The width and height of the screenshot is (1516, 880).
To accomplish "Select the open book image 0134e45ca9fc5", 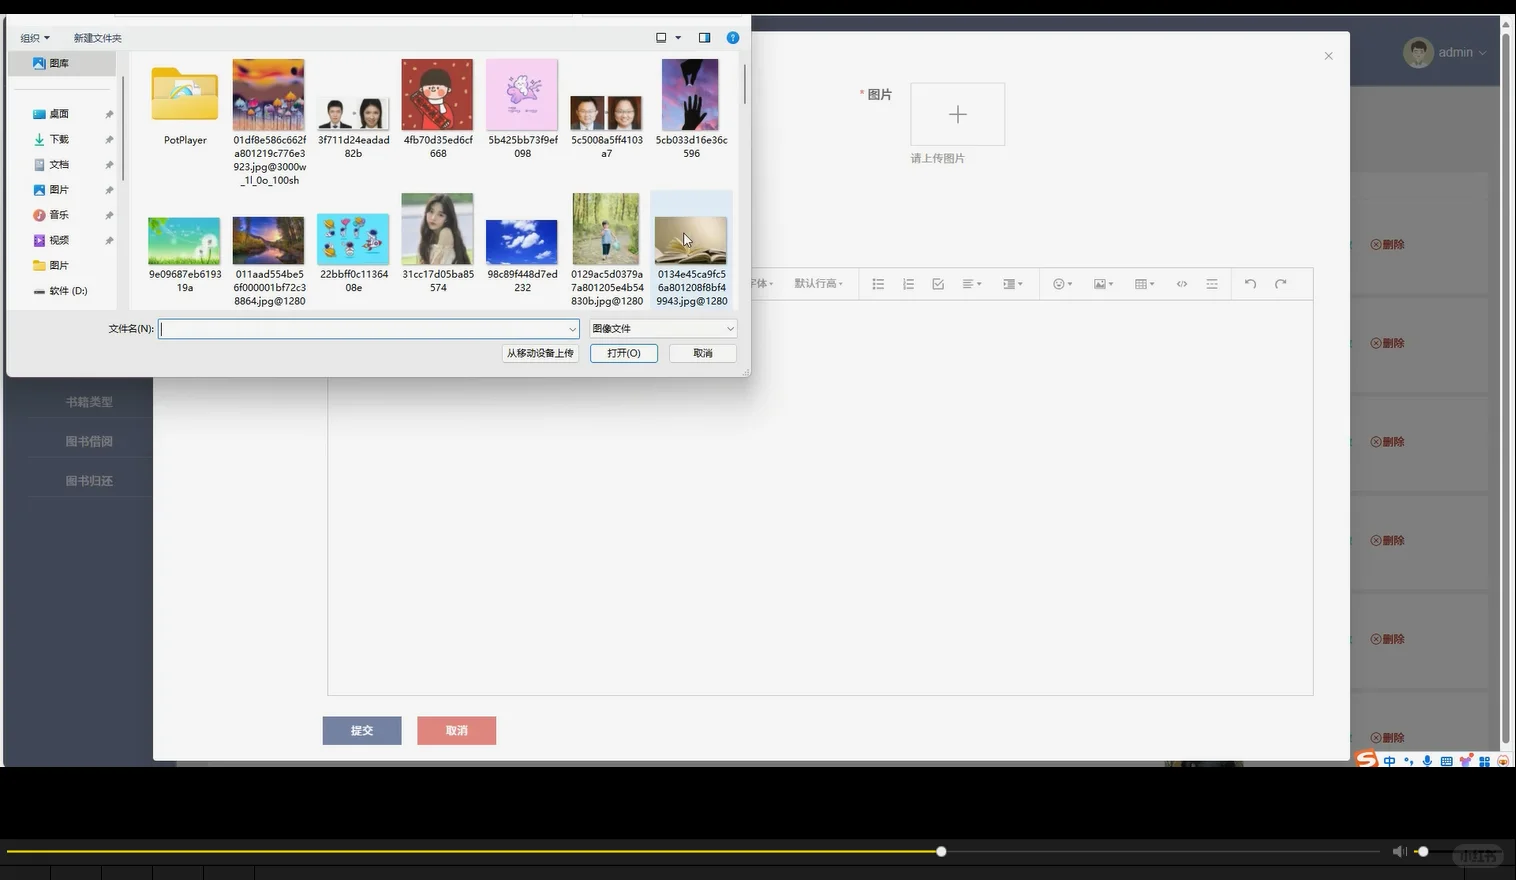I will [x=691, y=250].
